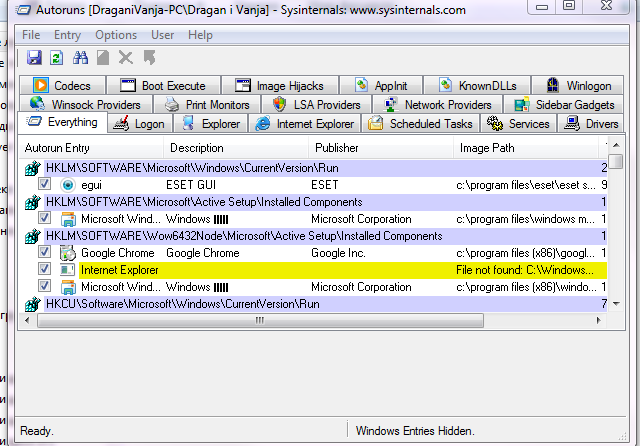The height and width of the screenshot is (446, 640).
Task: Switch to the LSA Providers tab
Action: point(317,104)
